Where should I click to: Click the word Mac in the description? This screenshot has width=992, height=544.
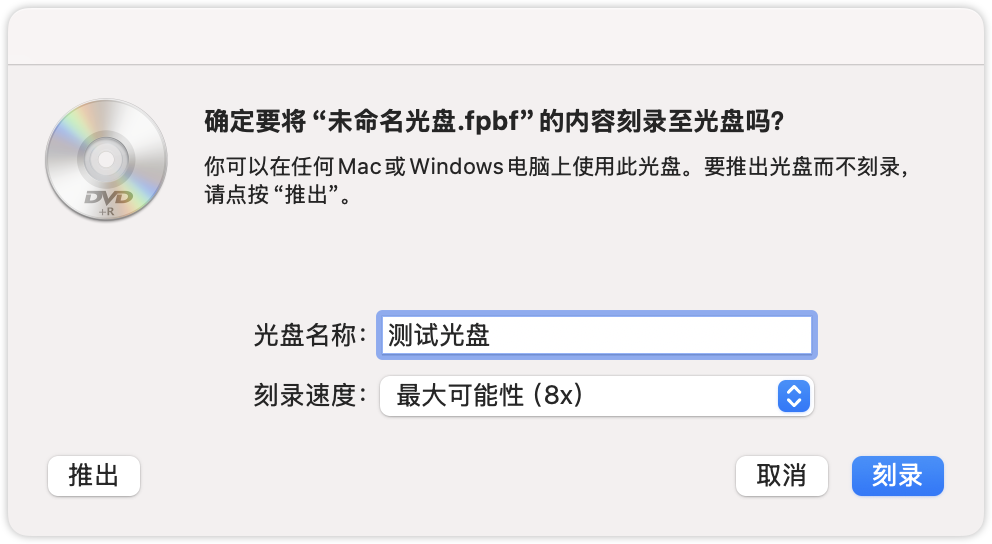coord(363,165)
